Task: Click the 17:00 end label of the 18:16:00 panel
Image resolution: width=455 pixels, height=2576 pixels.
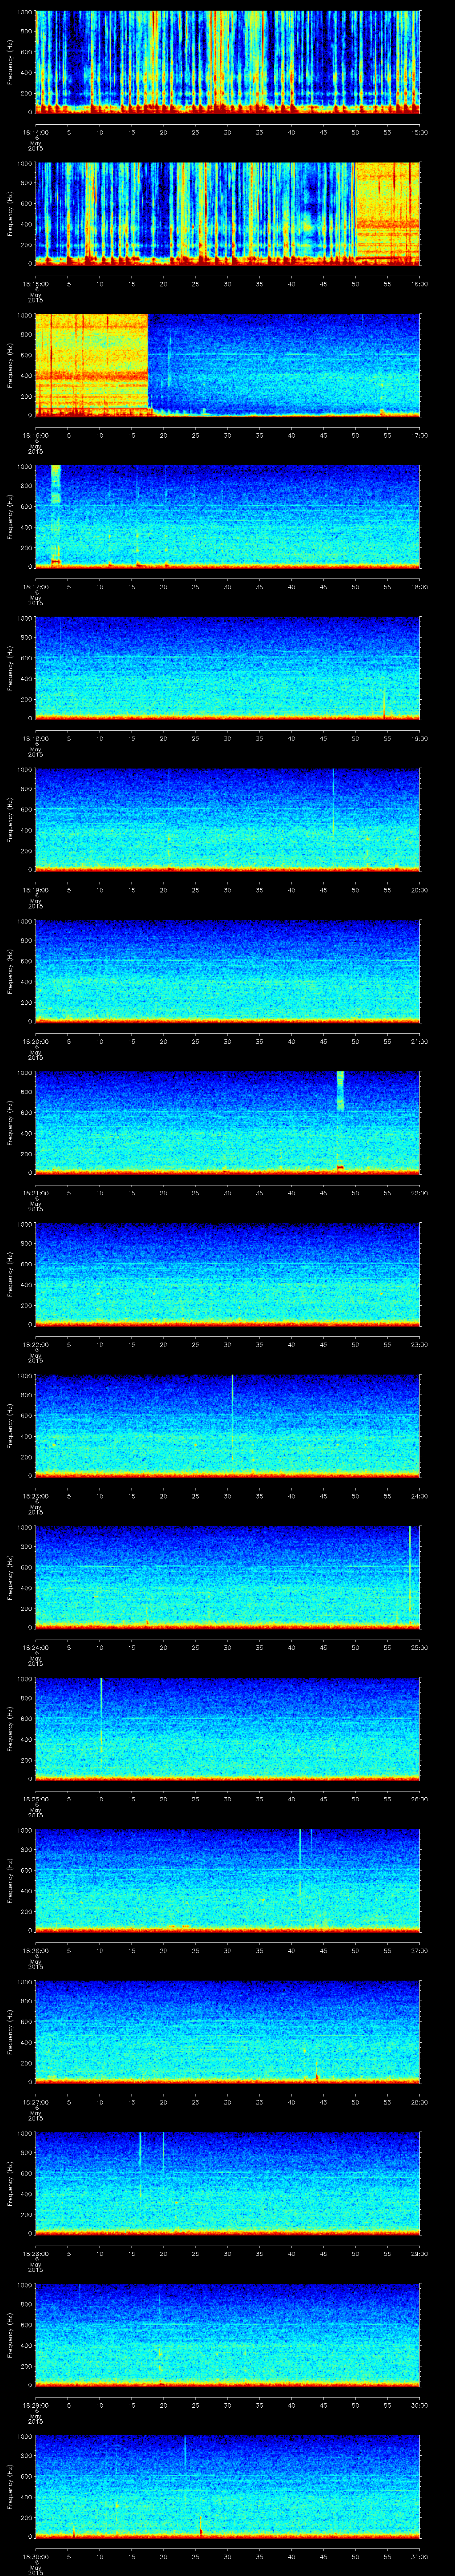Action: [420, 435]
